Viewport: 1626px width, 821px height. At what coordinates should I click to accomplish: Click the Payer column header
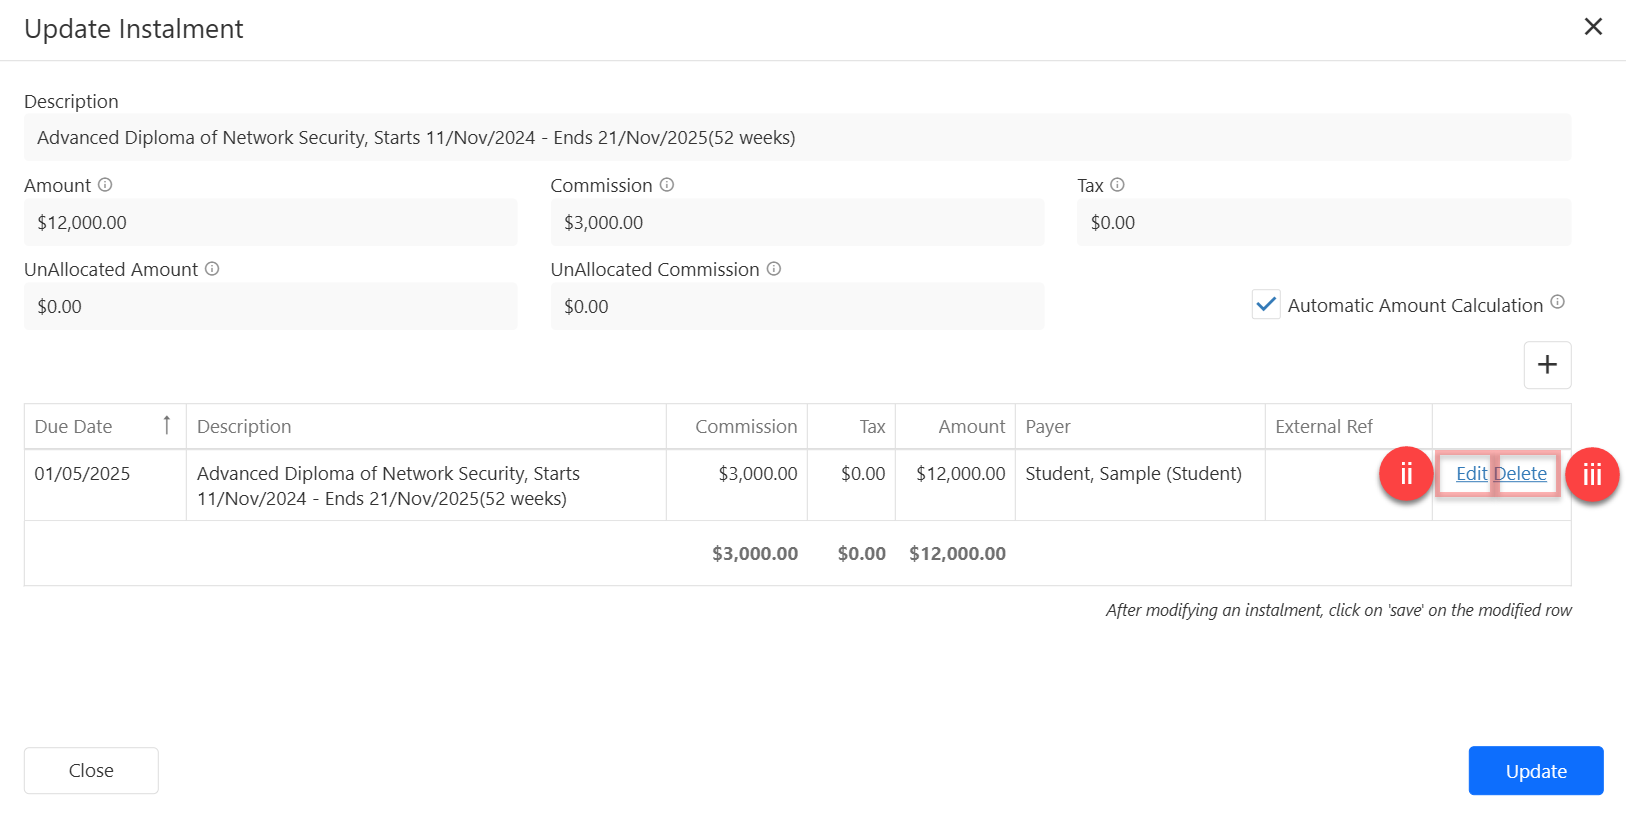(1048, 427)
